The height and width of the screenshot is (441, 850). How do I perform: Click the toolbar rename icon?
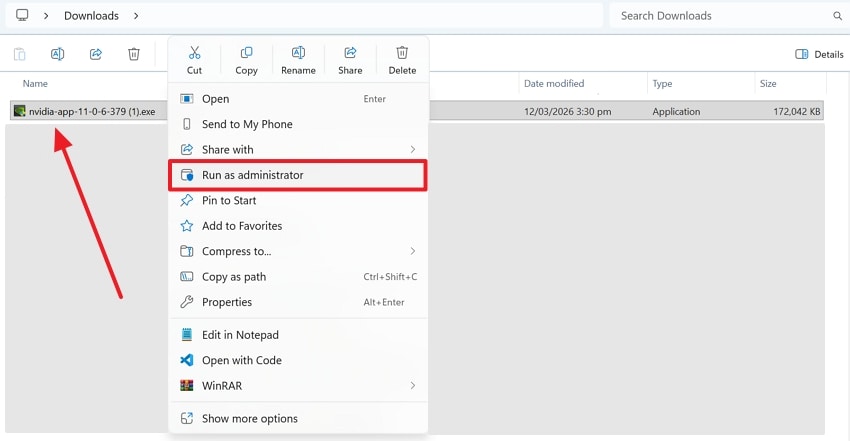click(x=57, y=54)
